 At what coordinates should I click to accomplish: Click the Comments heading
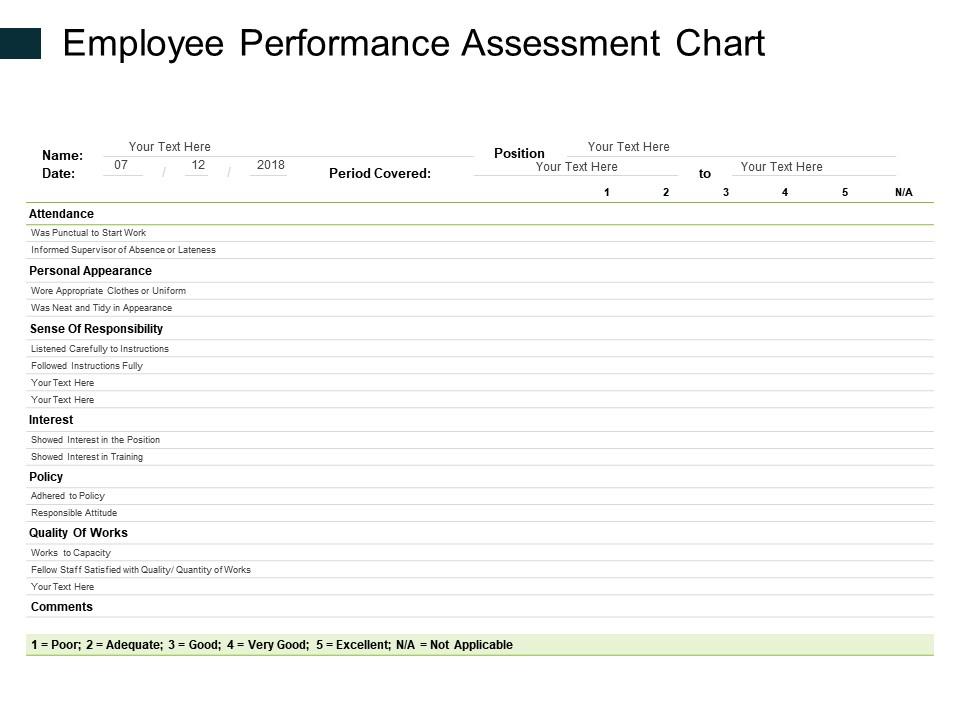tap(62, 607)
